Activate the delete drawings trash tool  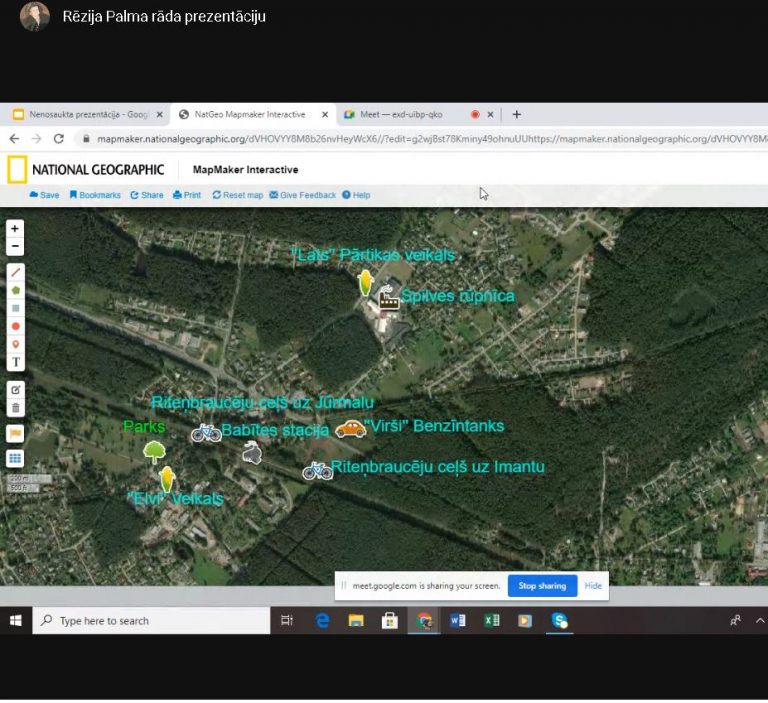(16, 408)
